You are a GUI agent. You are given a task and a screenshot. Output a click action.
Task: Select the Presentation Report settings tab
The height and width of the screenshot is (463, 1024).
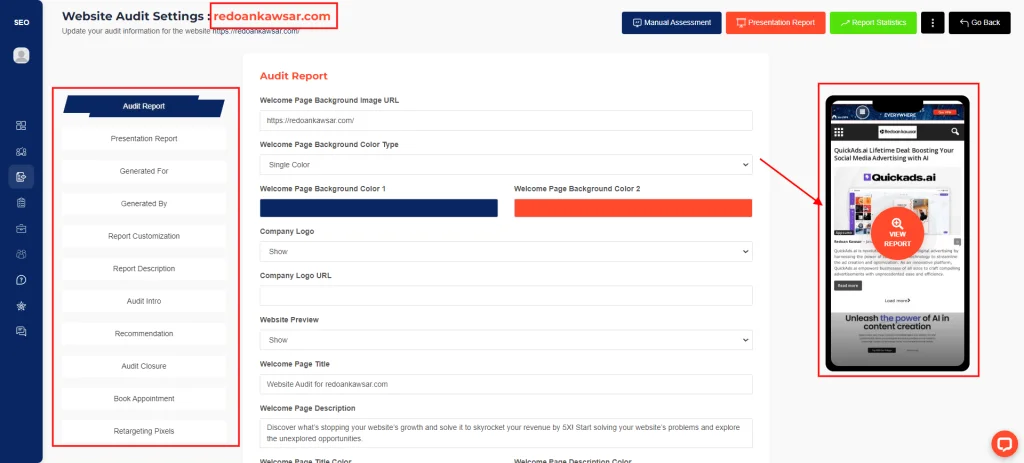coord(144,139)
